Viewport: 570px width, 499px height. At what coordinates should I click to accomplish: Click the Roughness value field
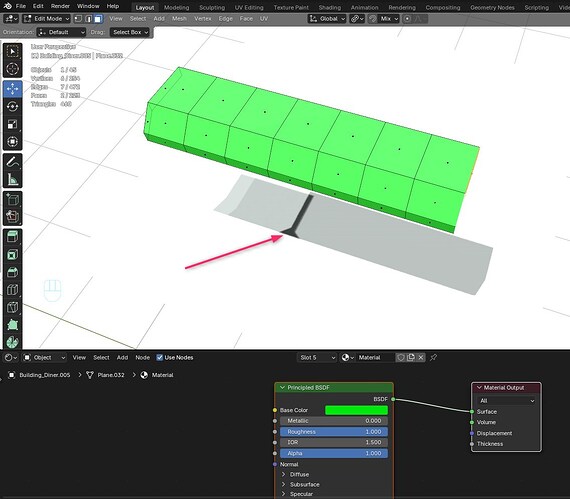click(x=334, y=432)
